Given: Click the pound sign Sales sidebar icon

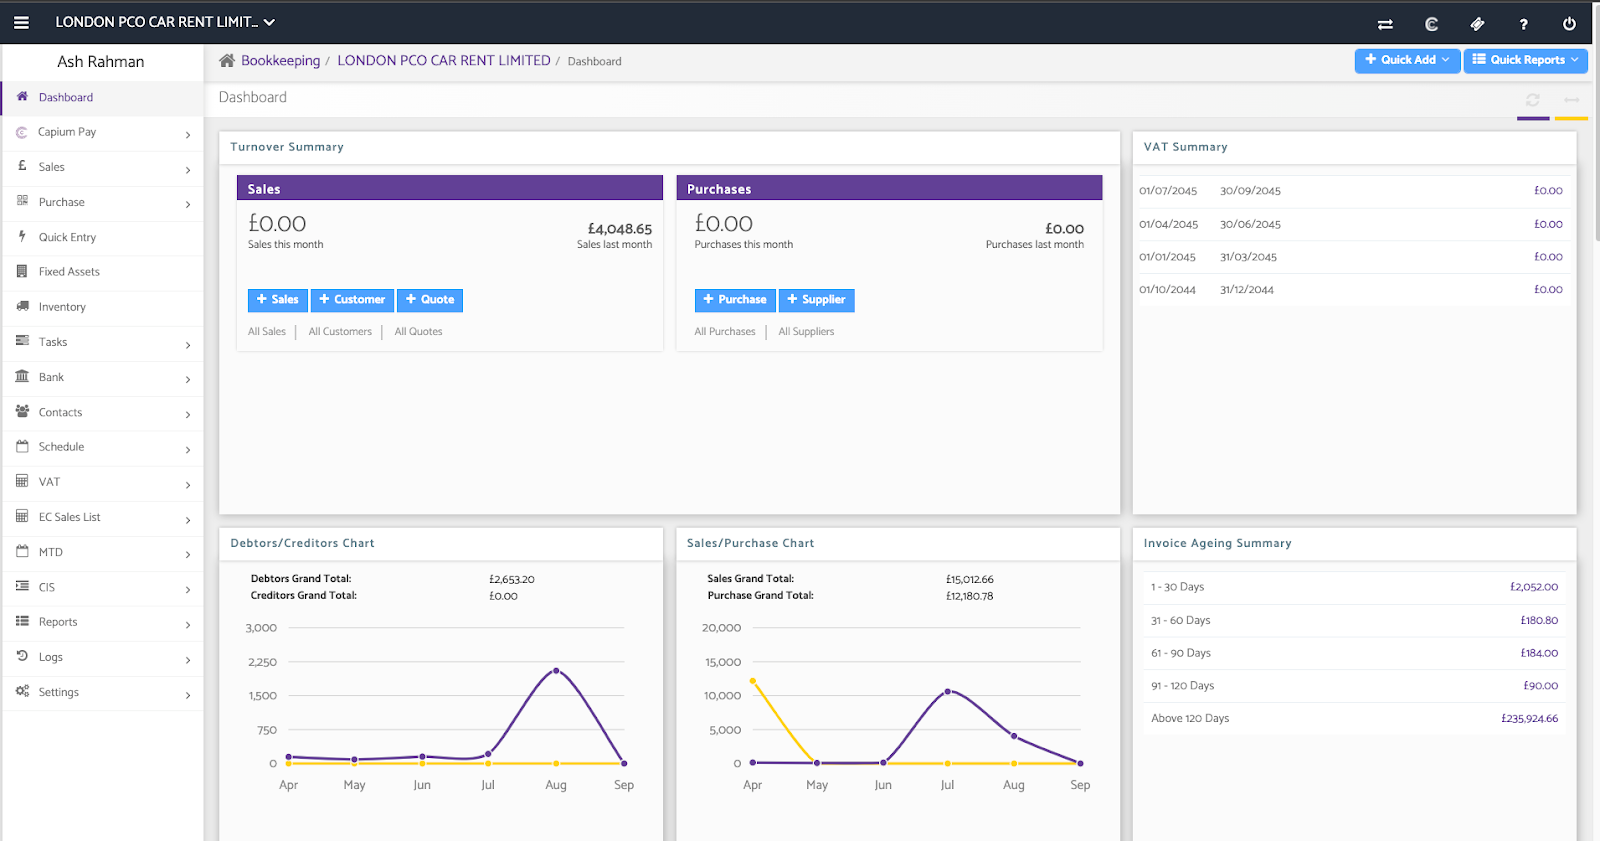Looking at the screenshot, I should click(22, 166).
